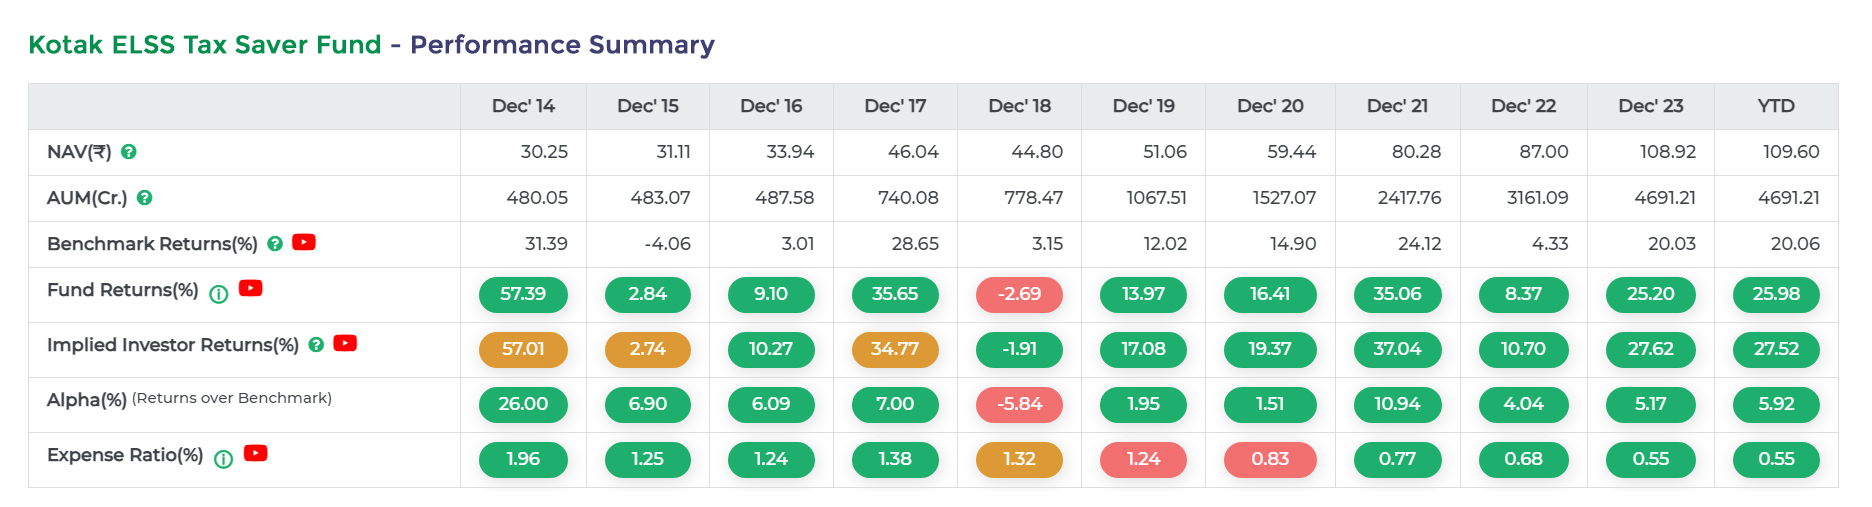Click the YTD column header
1872x507 pixels.
[x=1776, y=106]
